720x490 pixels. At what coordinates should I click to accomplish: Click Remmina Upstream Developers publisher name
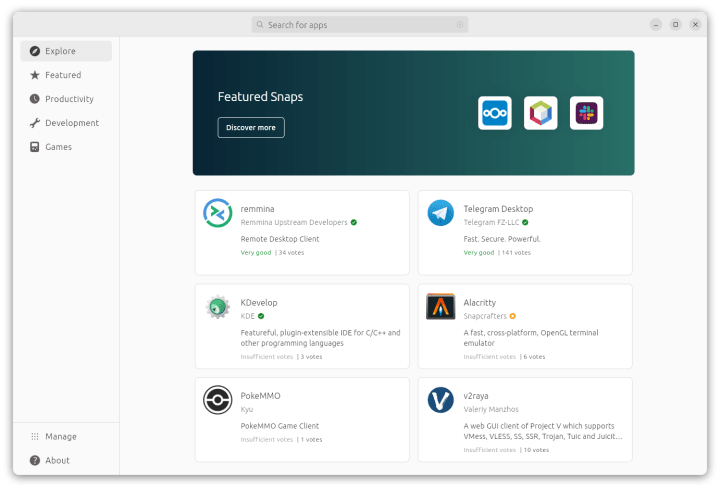pyautogui.click(x=294, y=222)
